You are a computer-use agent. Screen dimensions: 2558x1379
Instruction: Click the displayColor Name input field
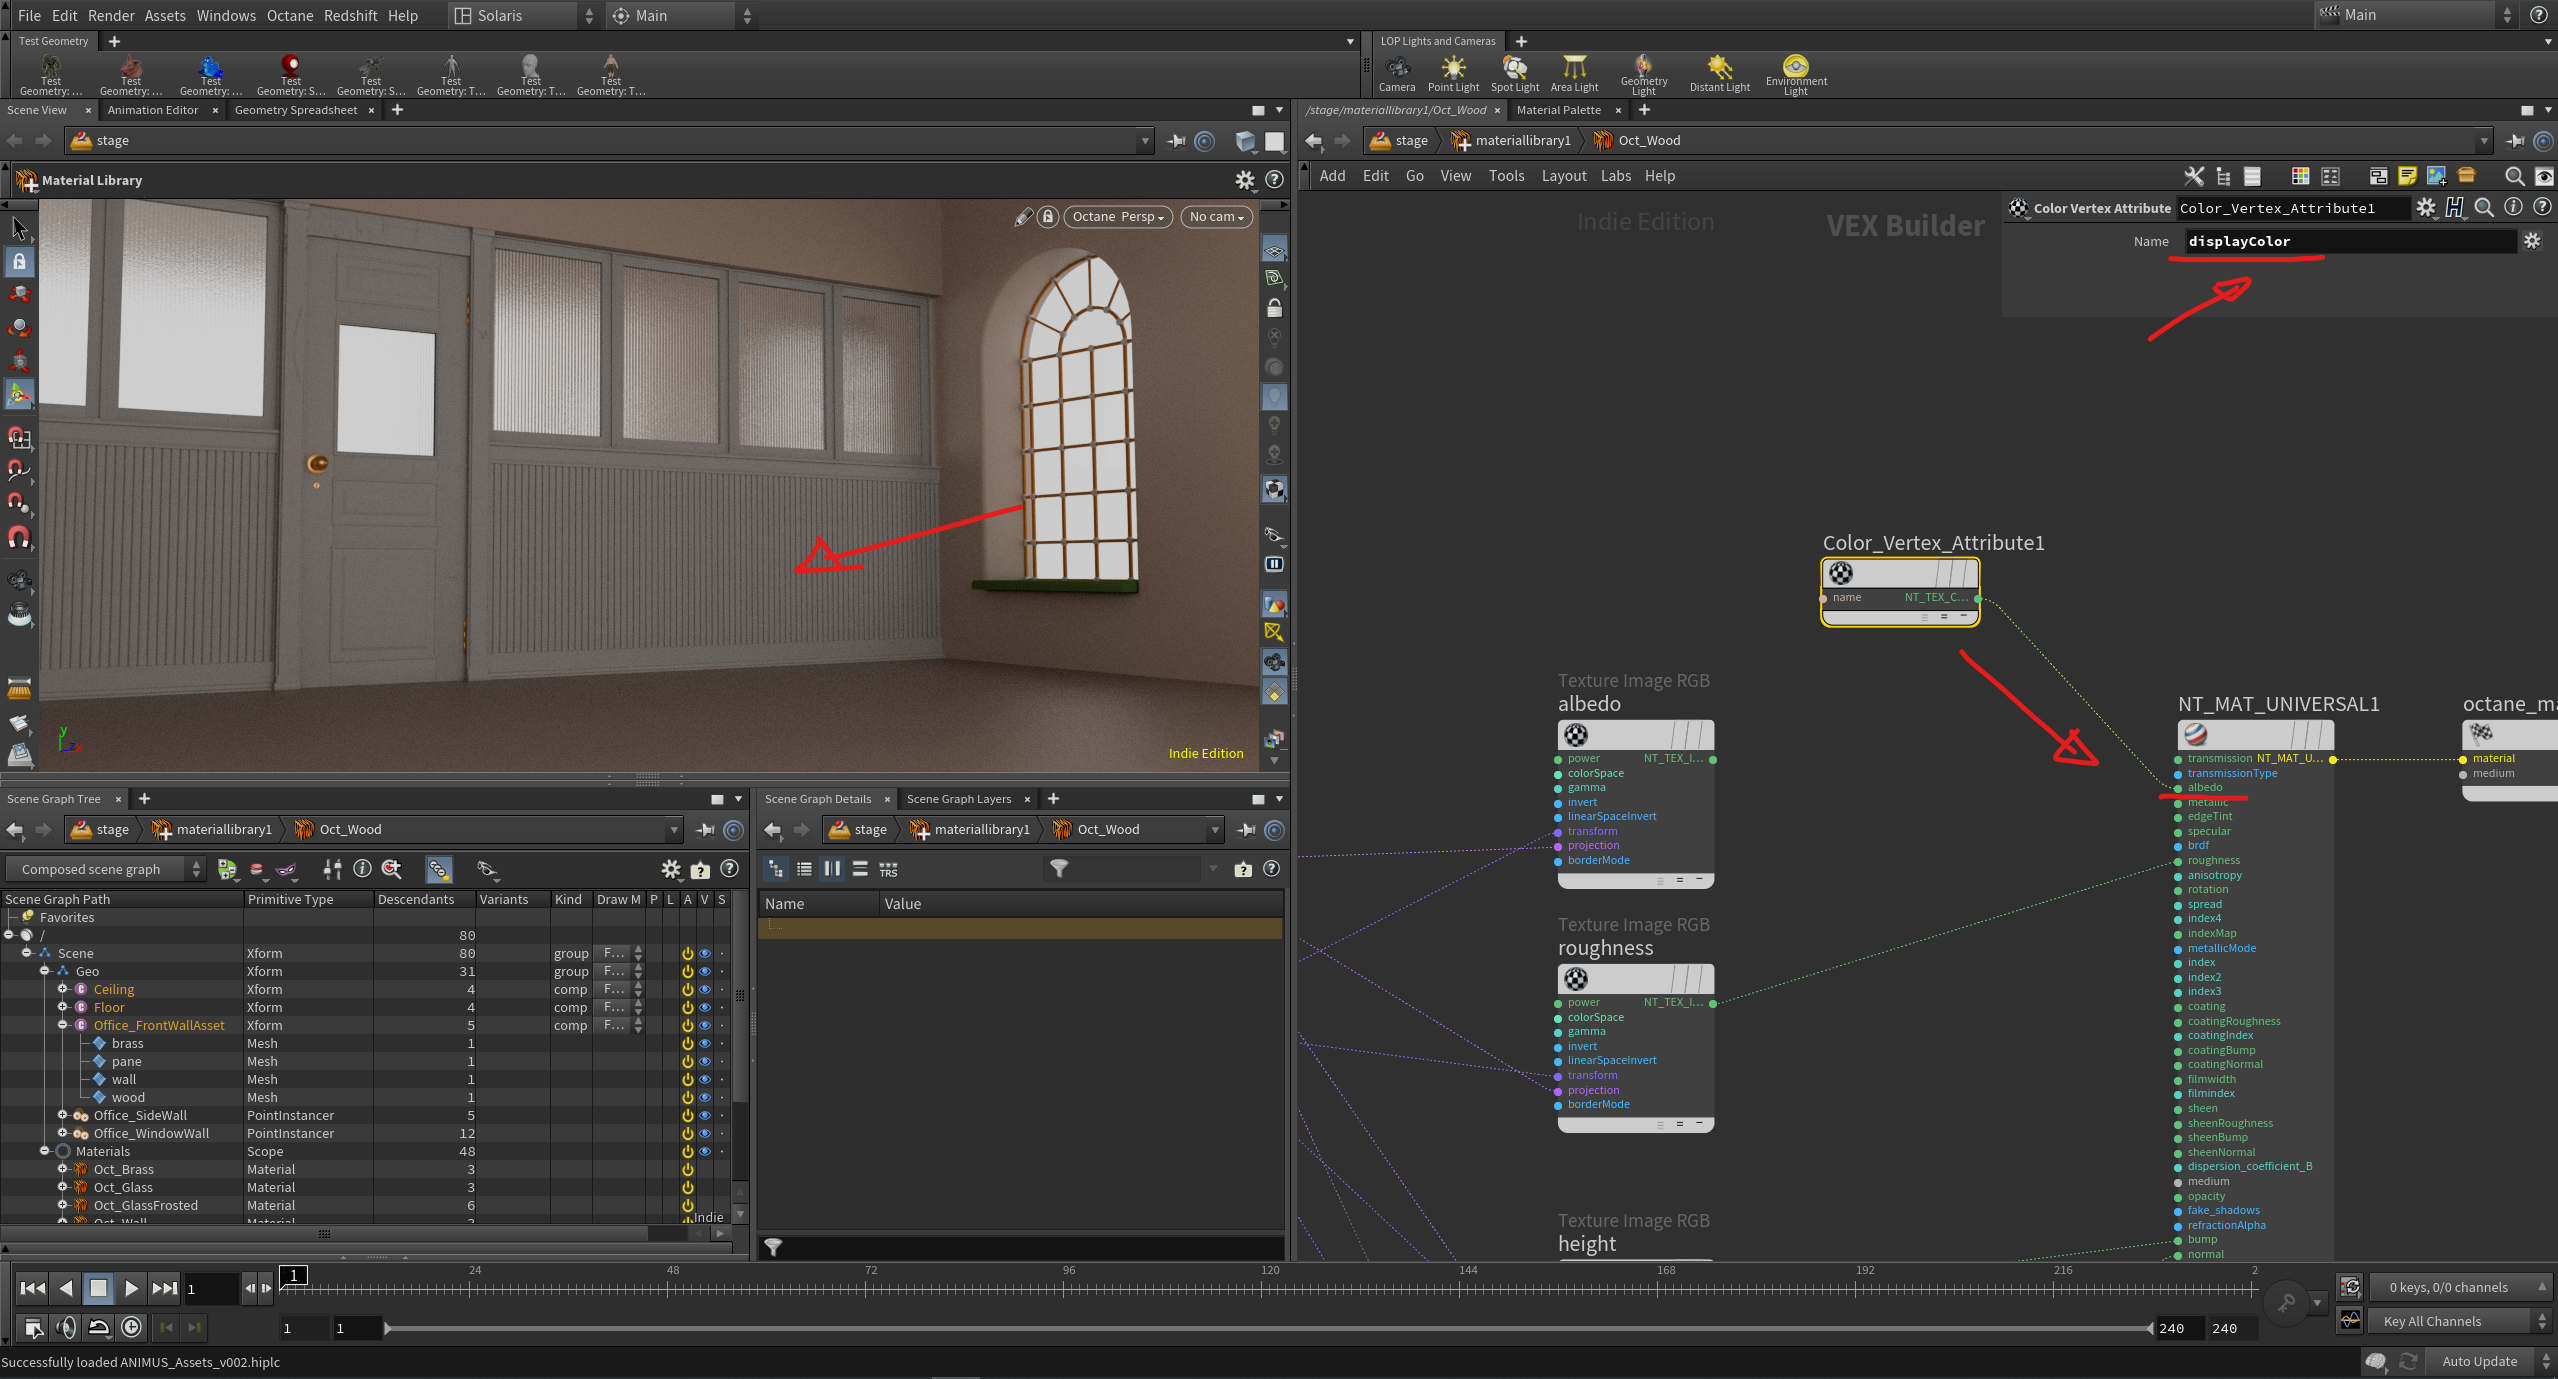[2348, 241]
